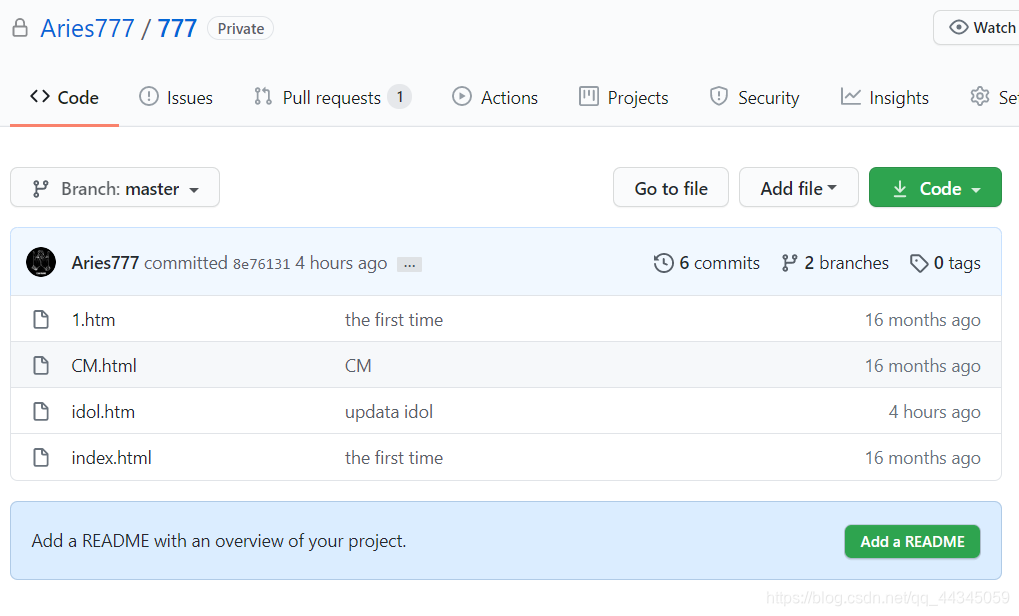Open the 'the first time' commit for 1.htm

394,320
